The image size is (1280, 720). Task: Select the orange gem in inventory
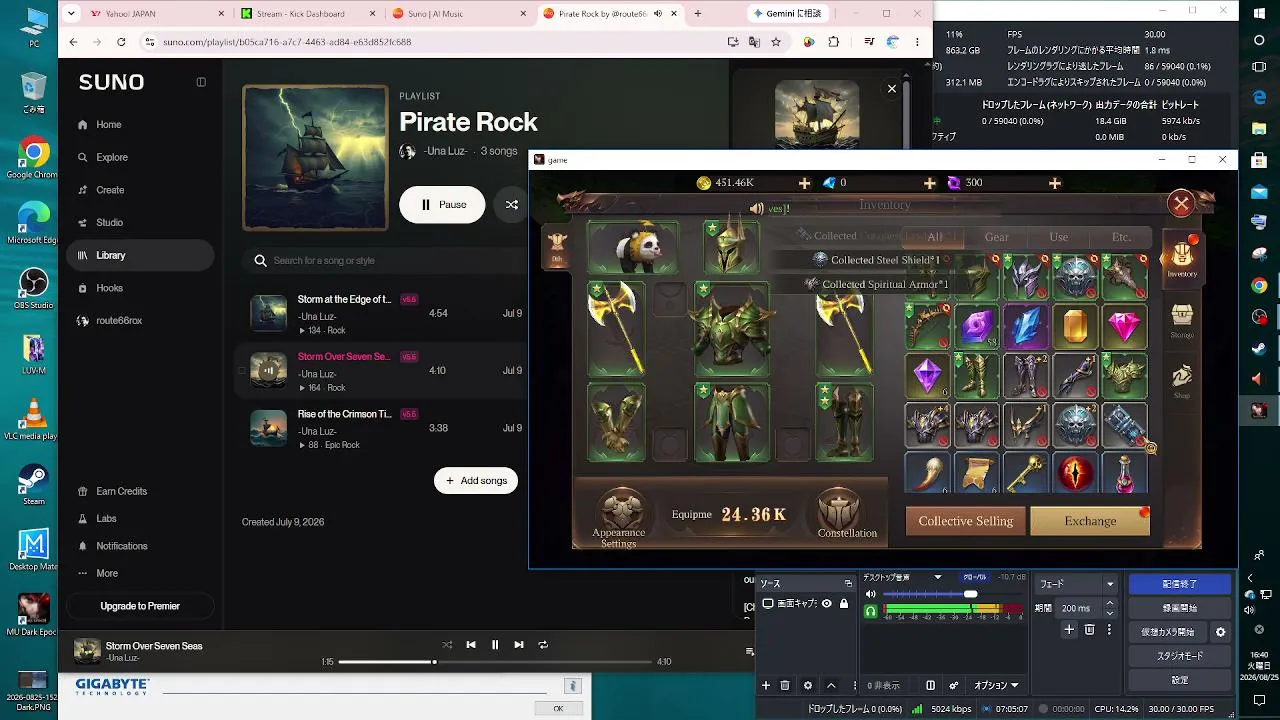tap(1075, 327)
